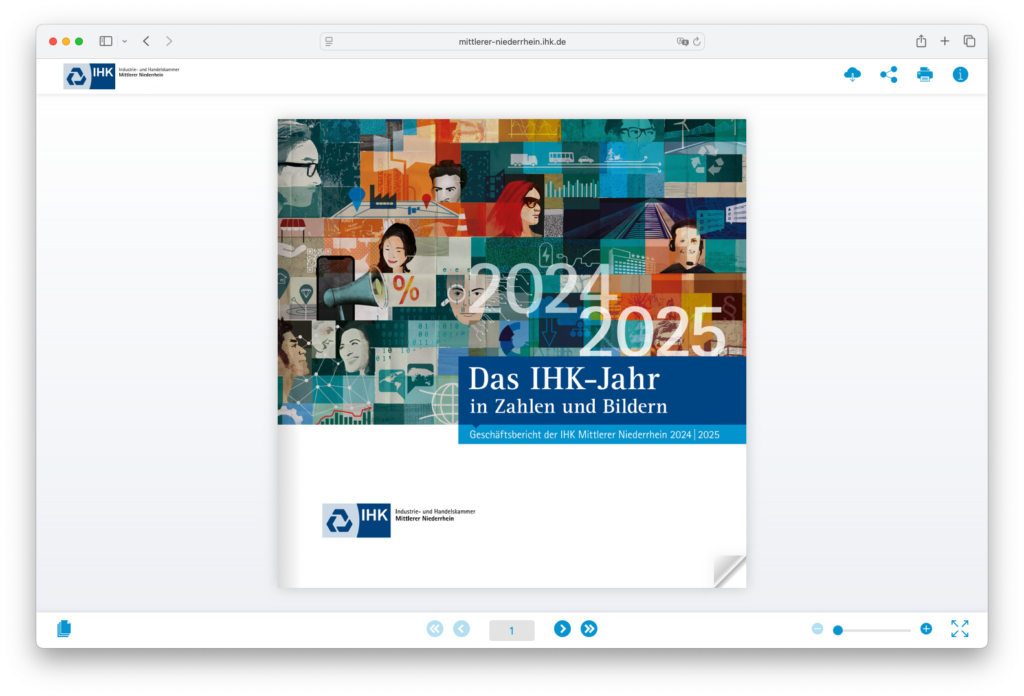Image resolution: width=1024 pixels, height=696 pixels.
Task: Go to the next page
Action: (562, 629)
